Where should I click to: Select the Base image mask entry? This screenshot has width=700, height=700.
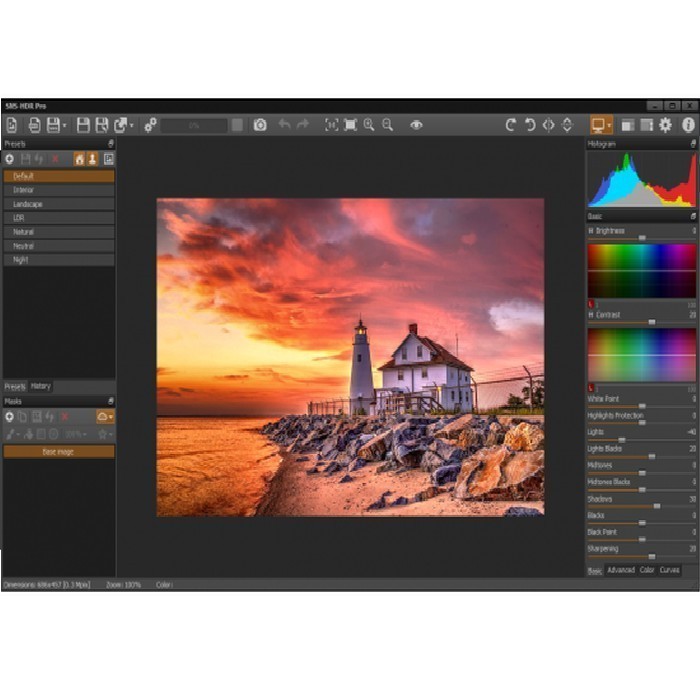59,452
